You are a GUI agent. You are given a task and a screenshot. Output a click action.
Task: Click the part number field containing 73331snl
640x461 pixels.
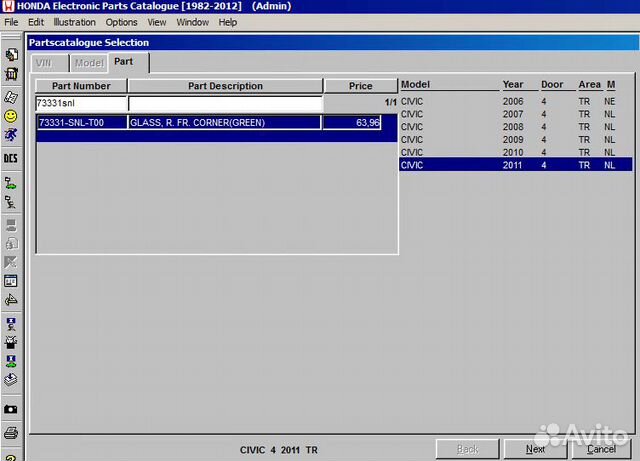coord(81,103)
